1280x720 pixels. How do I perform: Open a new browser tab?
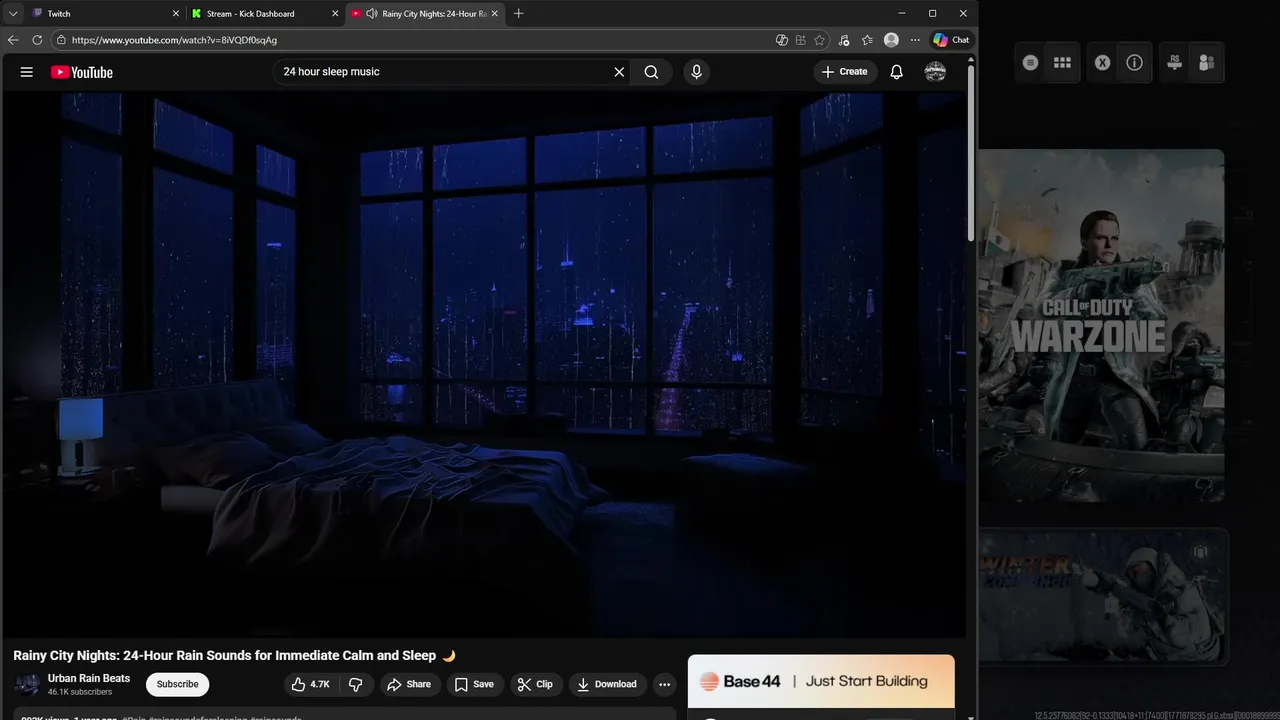[518, 13]
